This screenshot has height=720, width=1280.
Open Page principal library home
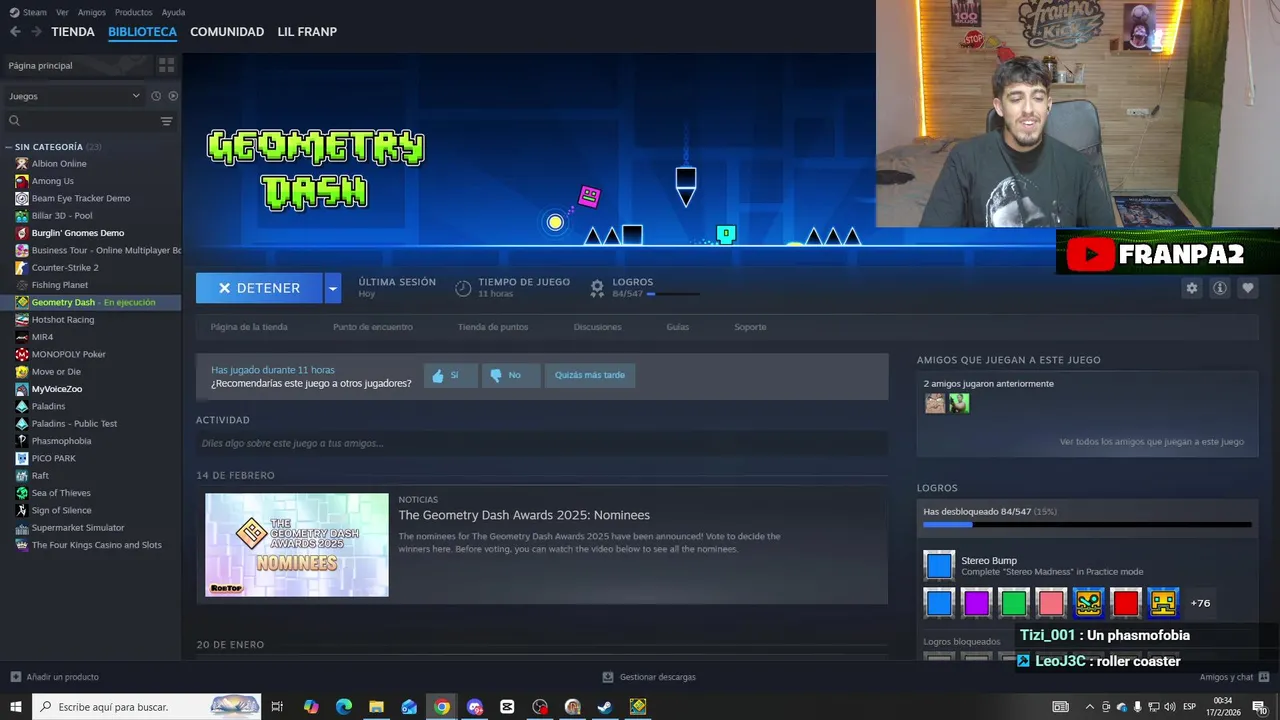[x=41, y=65]
